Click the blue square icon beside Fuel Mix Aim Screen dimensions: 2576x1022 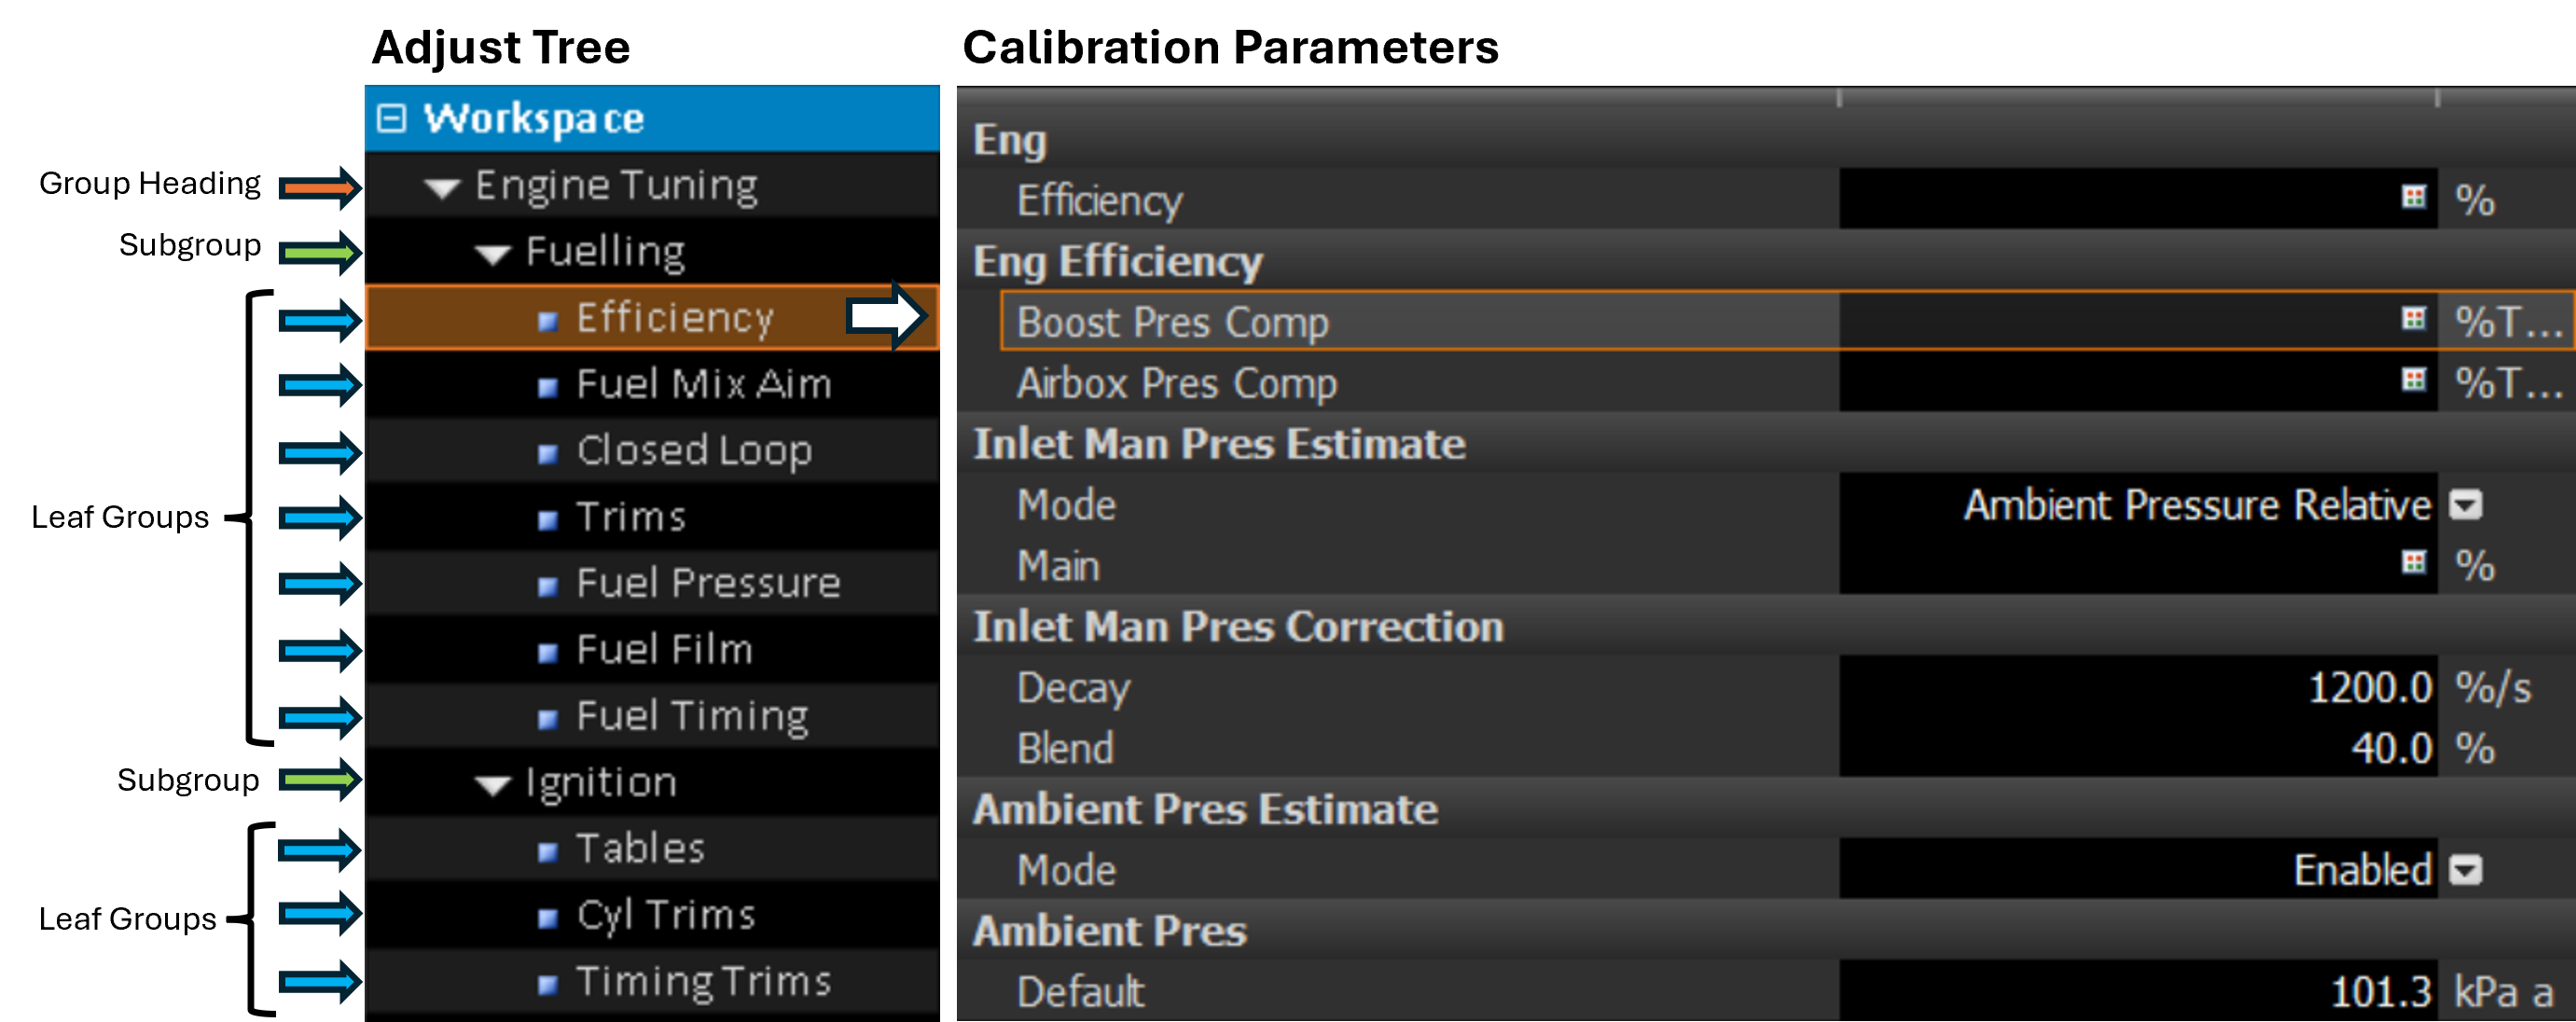coord(547,388)
